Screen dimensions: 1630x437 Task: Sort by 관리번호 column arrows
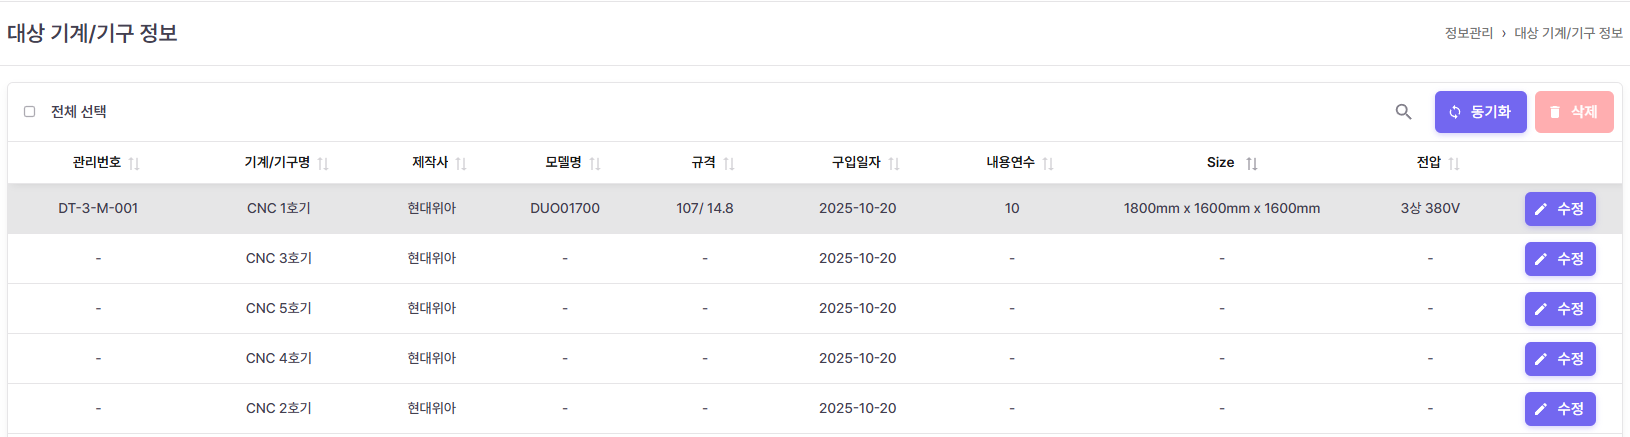click(x=134, y=163)
